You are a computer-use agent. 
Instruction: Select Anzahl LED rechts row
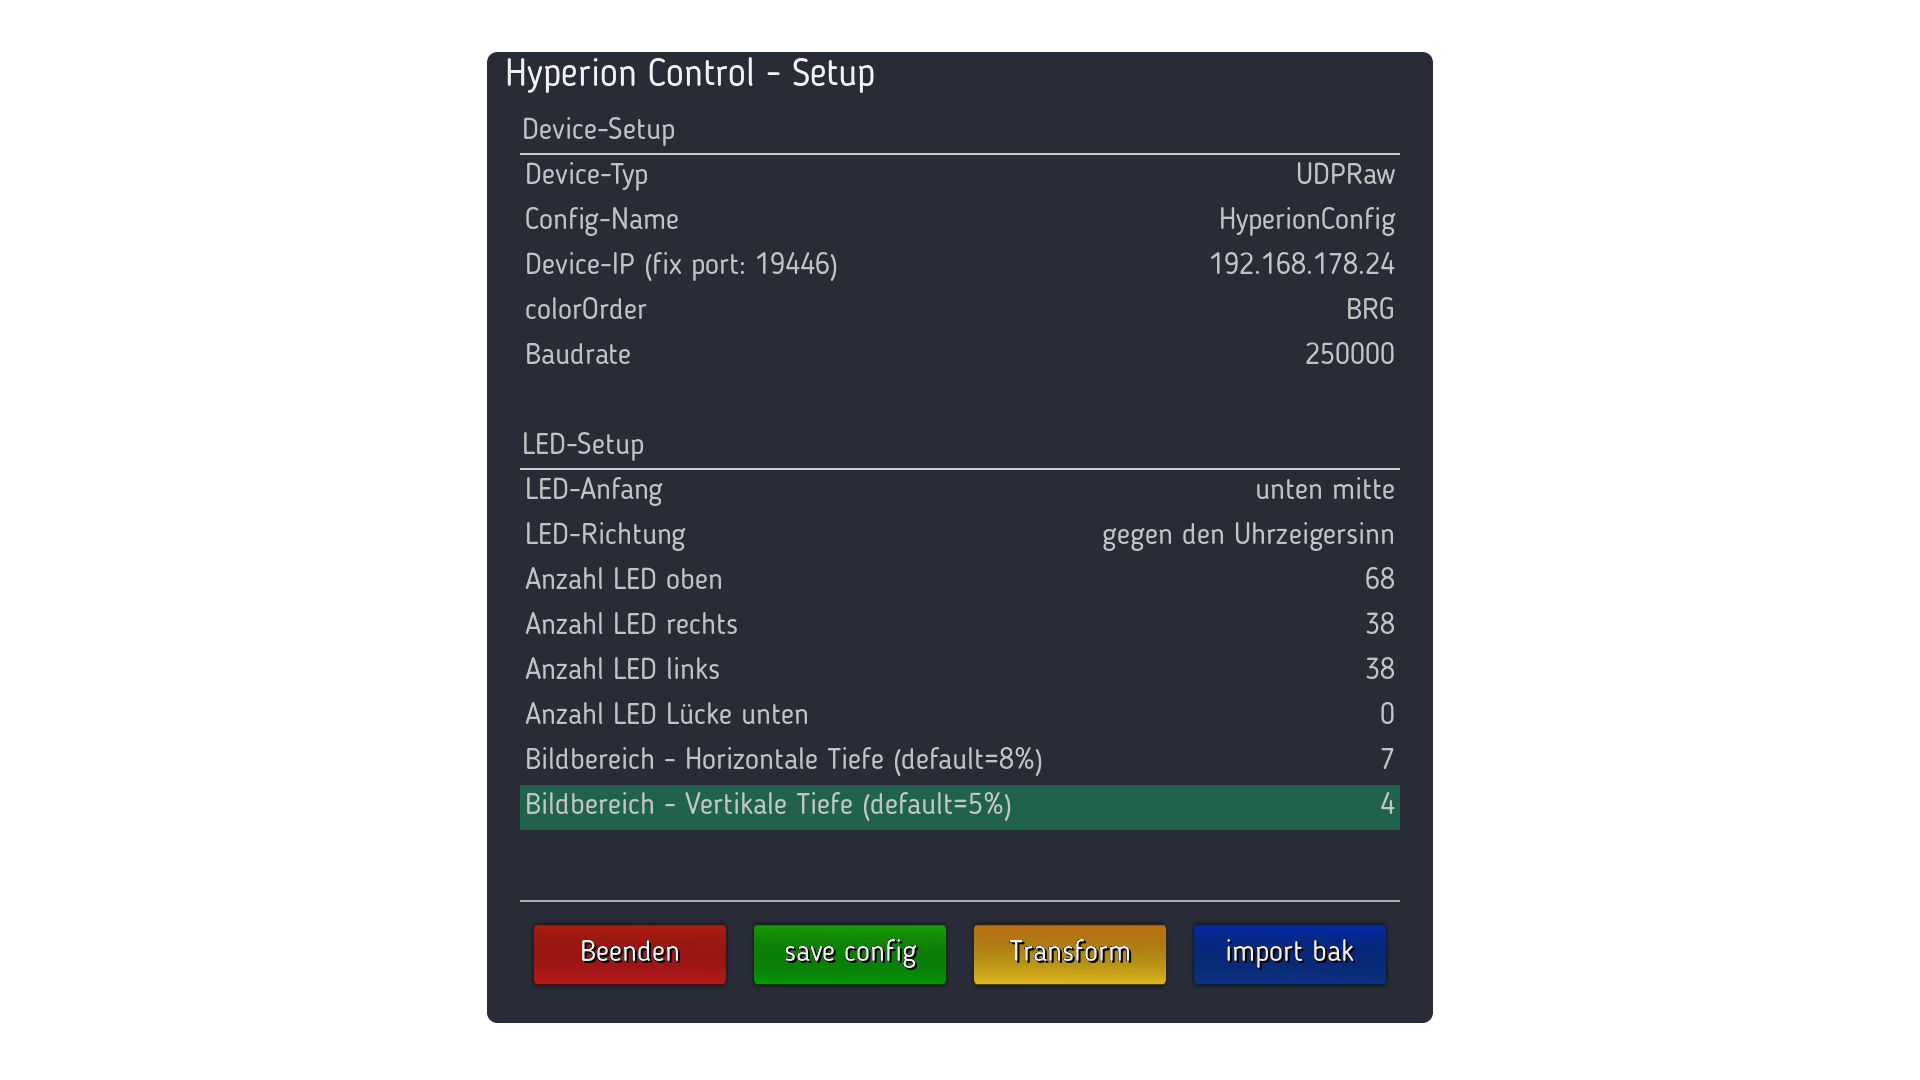tap(958, 625)
